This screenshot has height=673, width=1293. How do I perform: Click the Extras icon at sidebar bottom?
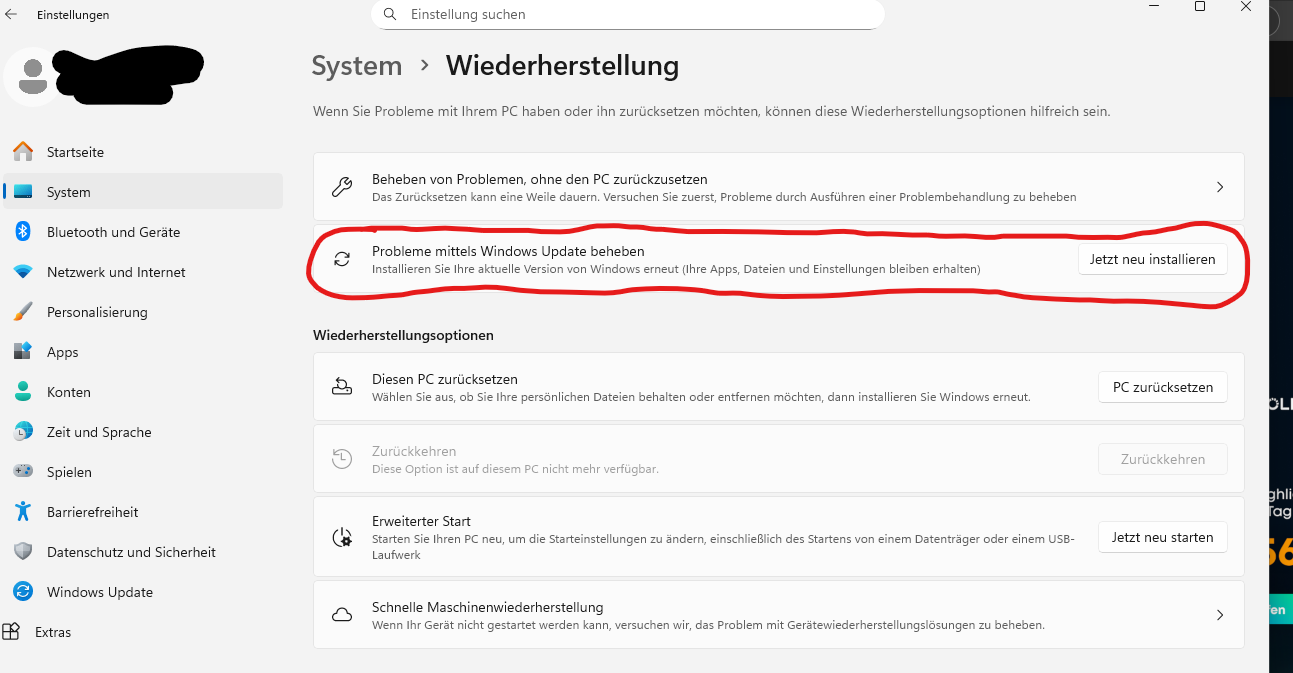[x=11, y=632]
